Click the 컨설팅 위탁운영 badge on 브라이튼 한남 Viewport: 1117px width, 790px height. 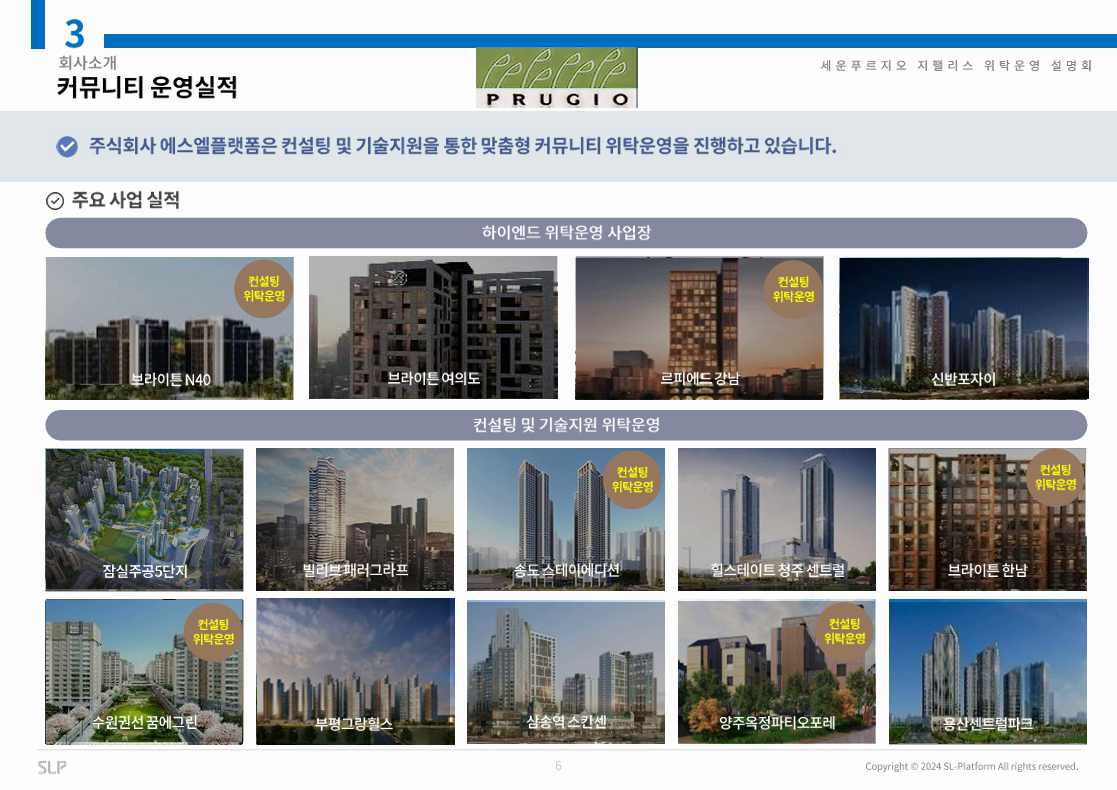1056,477
